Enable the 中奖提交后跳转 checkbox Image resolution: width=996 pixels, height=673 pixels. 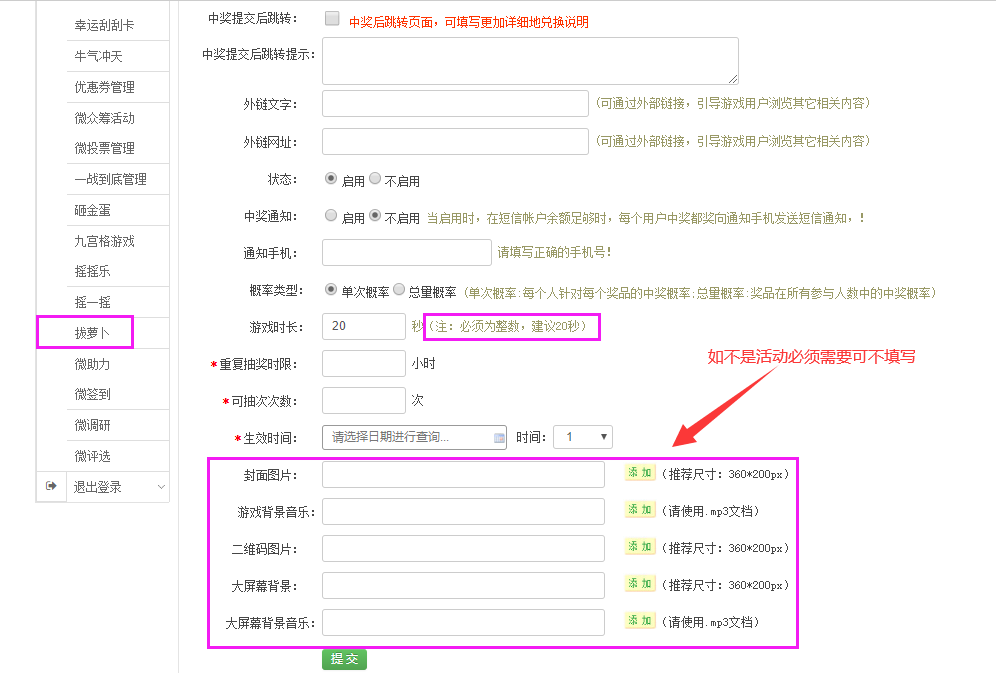coord(332,18)
